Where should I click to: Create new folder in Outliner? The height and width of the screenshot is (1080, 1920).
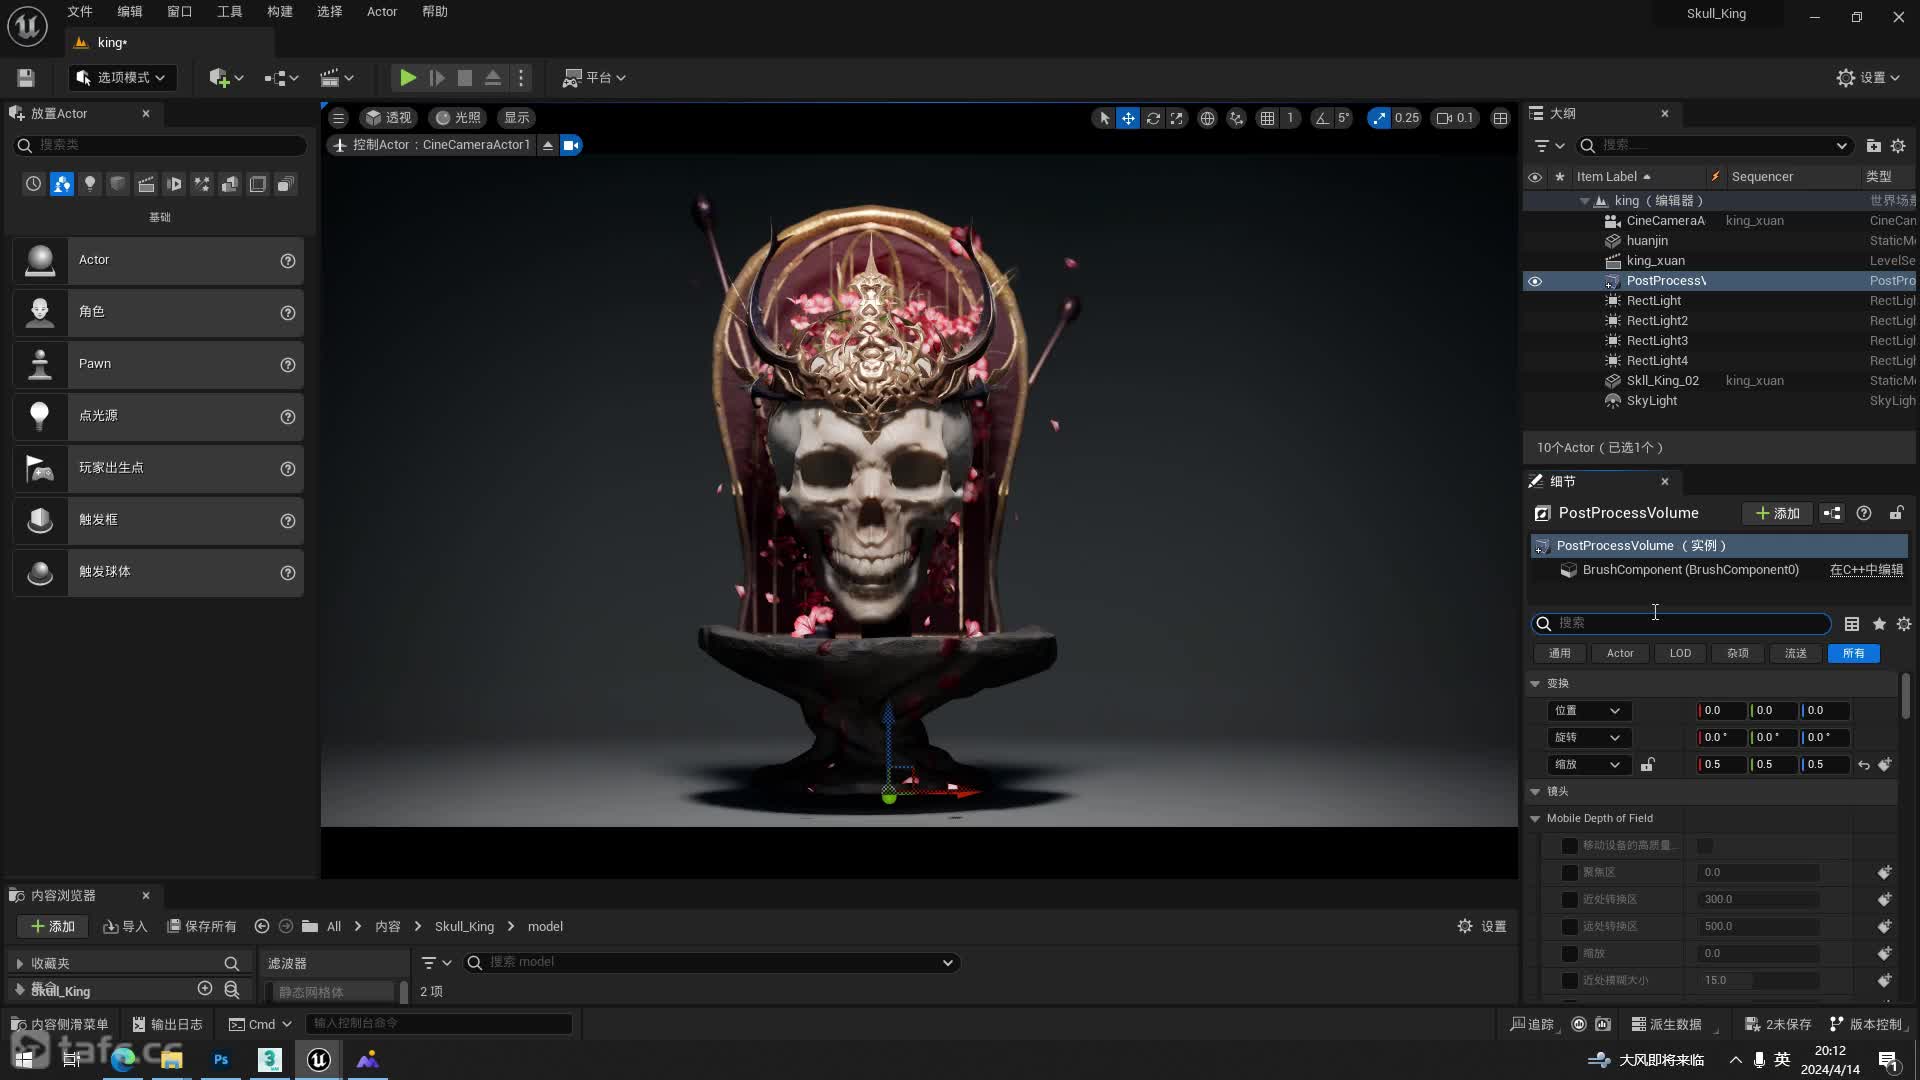1873,146
